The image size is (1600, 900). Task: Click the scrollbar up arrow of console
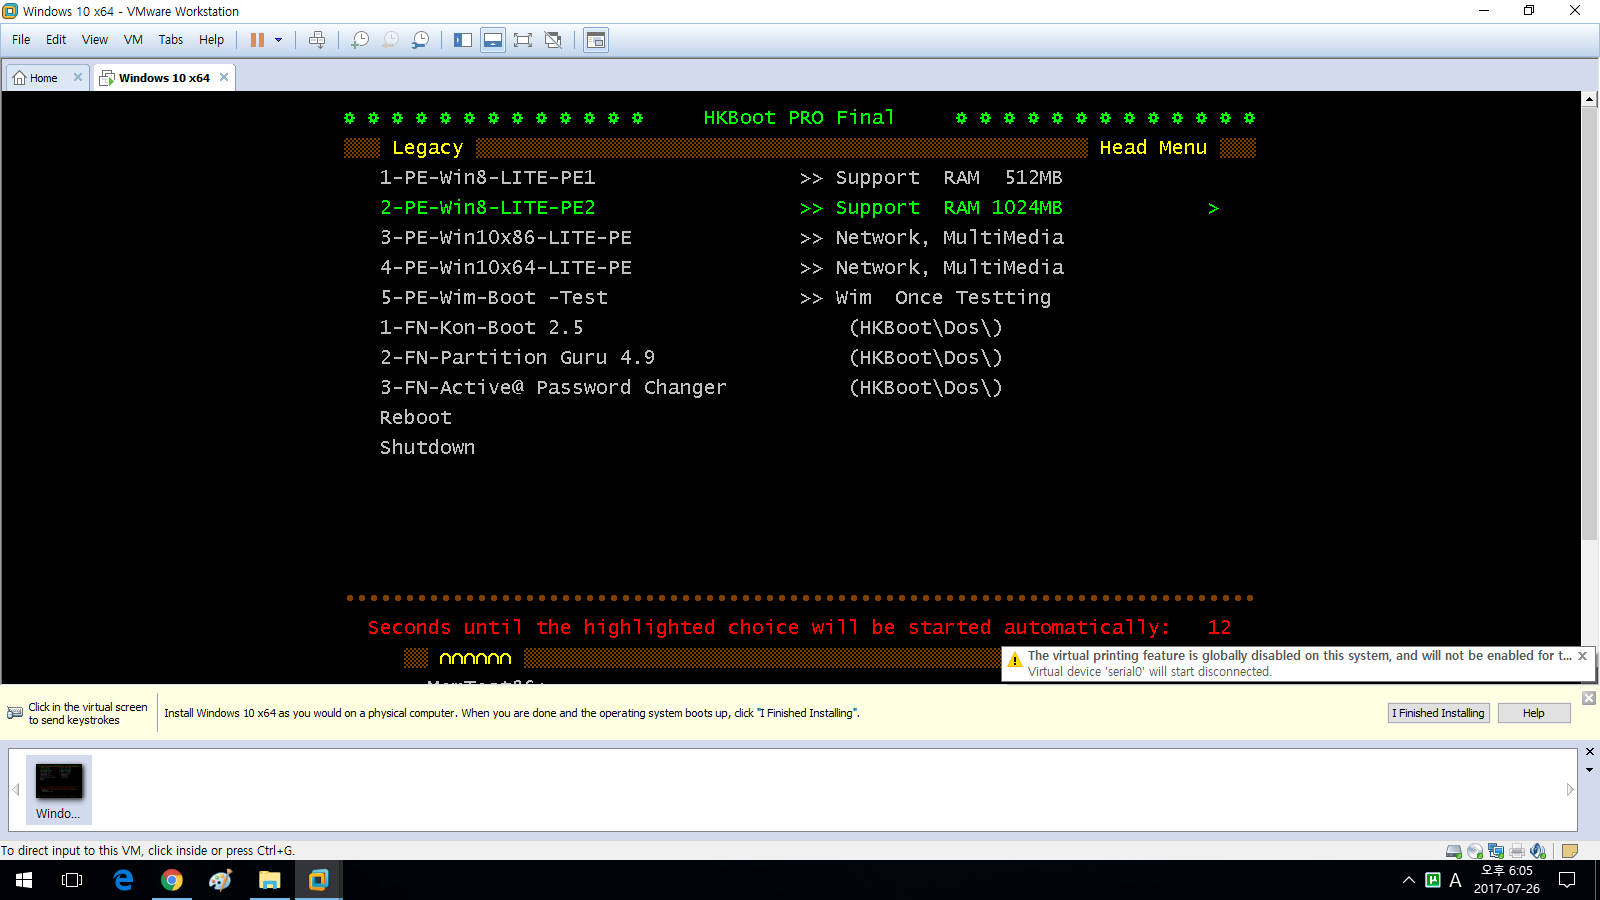(x=1590, y=99)
